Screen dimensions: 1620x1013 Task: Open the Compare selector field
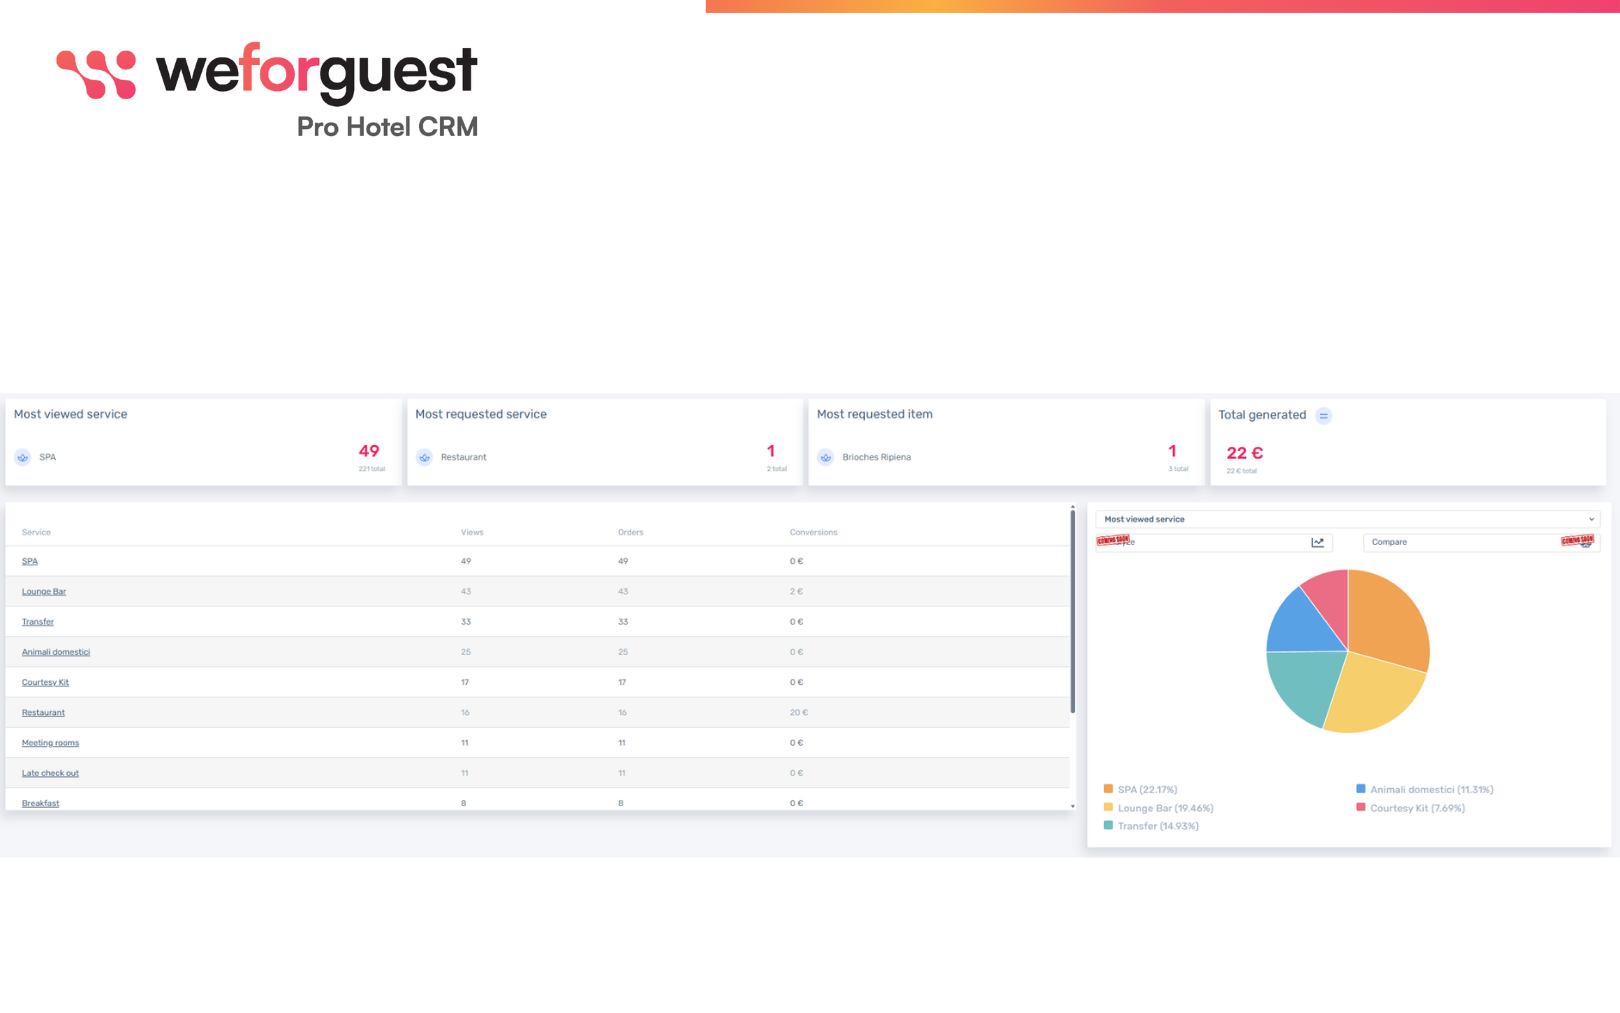tap(1481, 542)
